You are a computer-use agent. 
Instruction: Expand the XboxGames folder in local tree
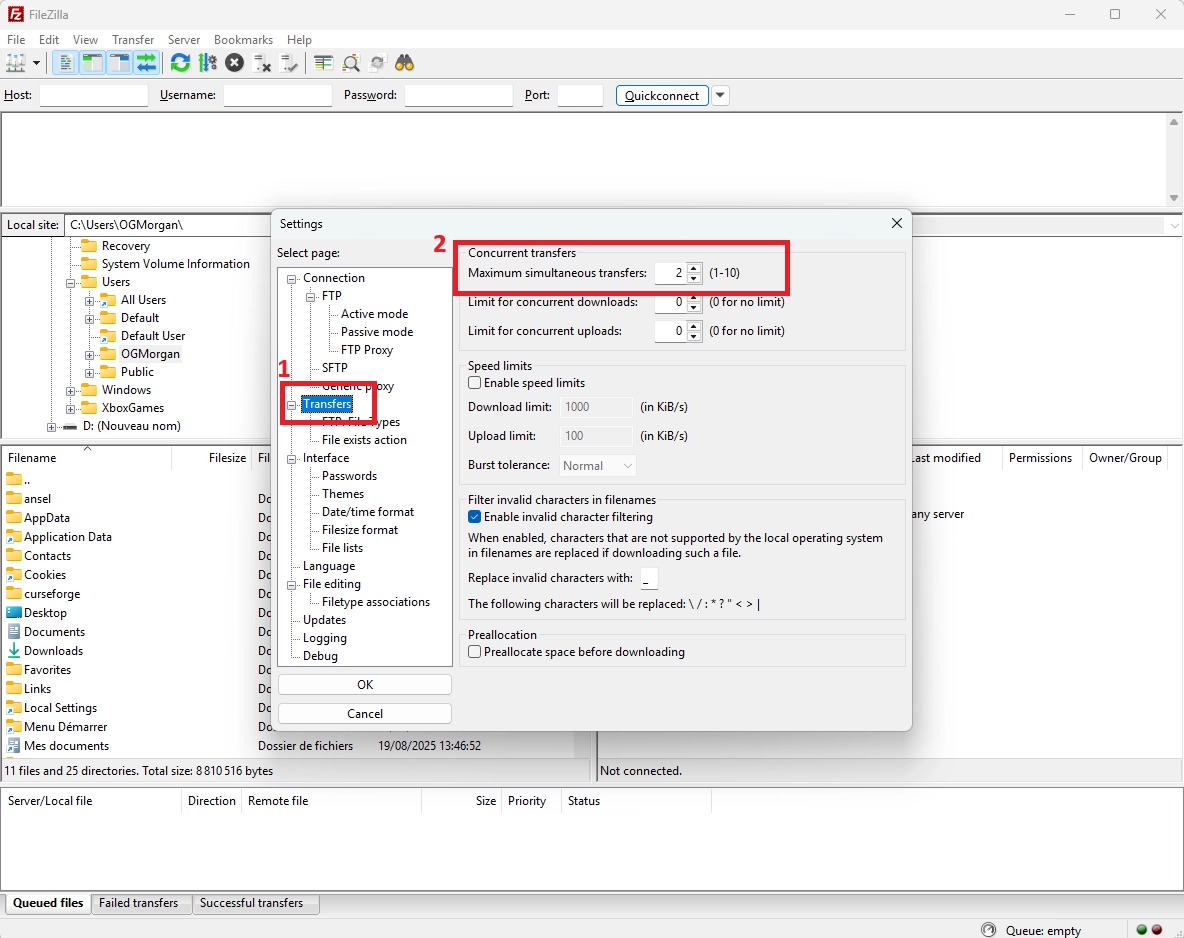click(x=70, y=409)
